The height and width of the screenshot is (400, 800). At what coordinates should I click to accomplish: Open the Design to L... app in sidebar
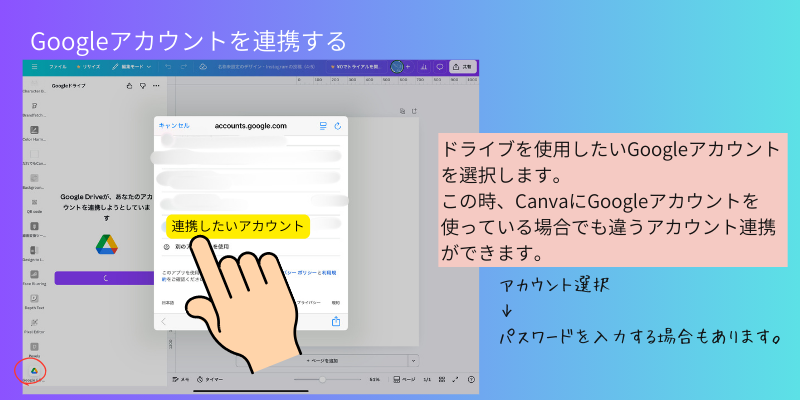click(34, 254)
